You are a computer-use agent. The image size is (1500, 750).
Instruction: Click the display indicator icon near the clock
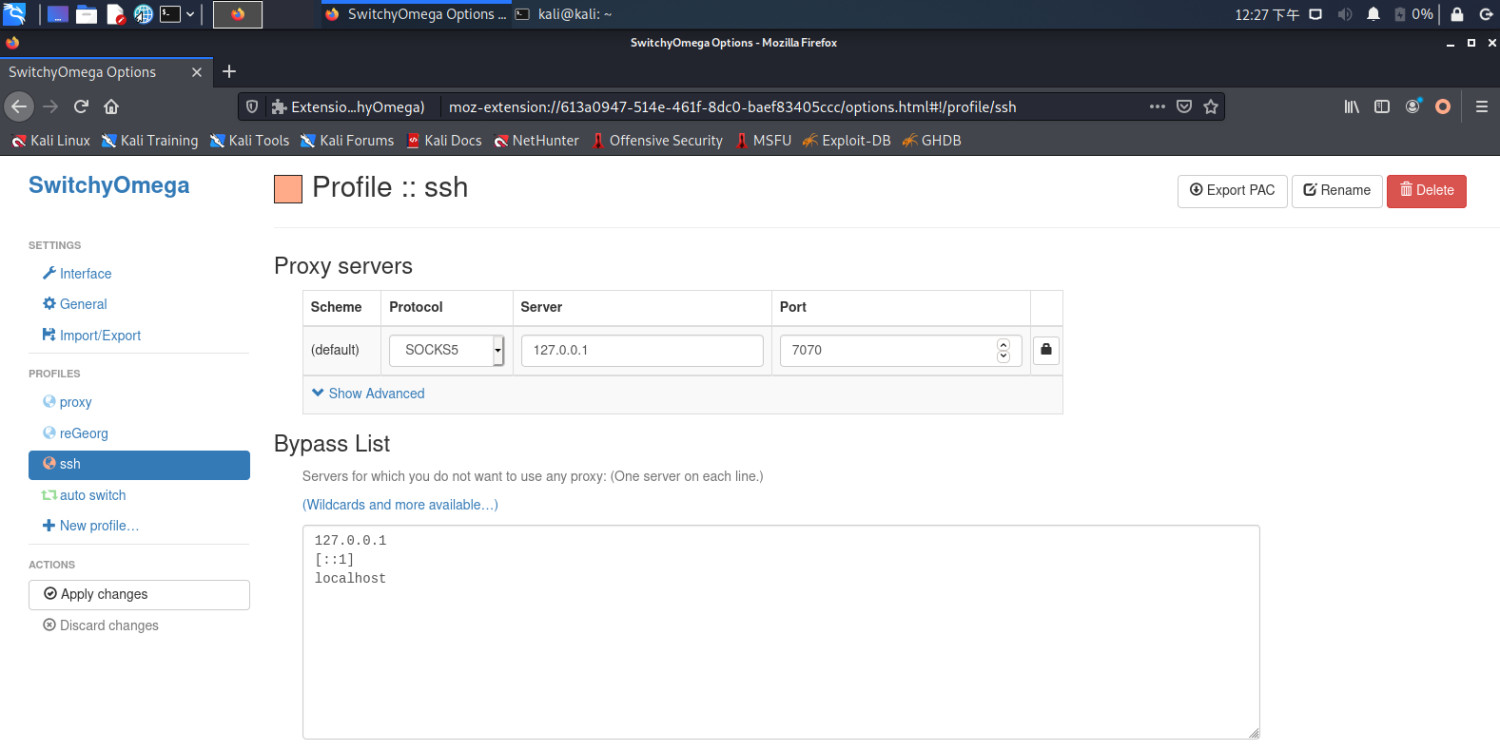(1316, 14)
